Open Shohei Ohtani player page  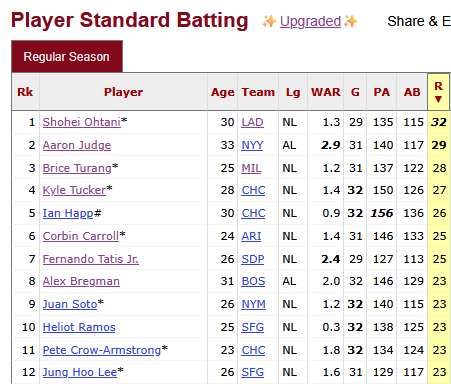(82, 122)
